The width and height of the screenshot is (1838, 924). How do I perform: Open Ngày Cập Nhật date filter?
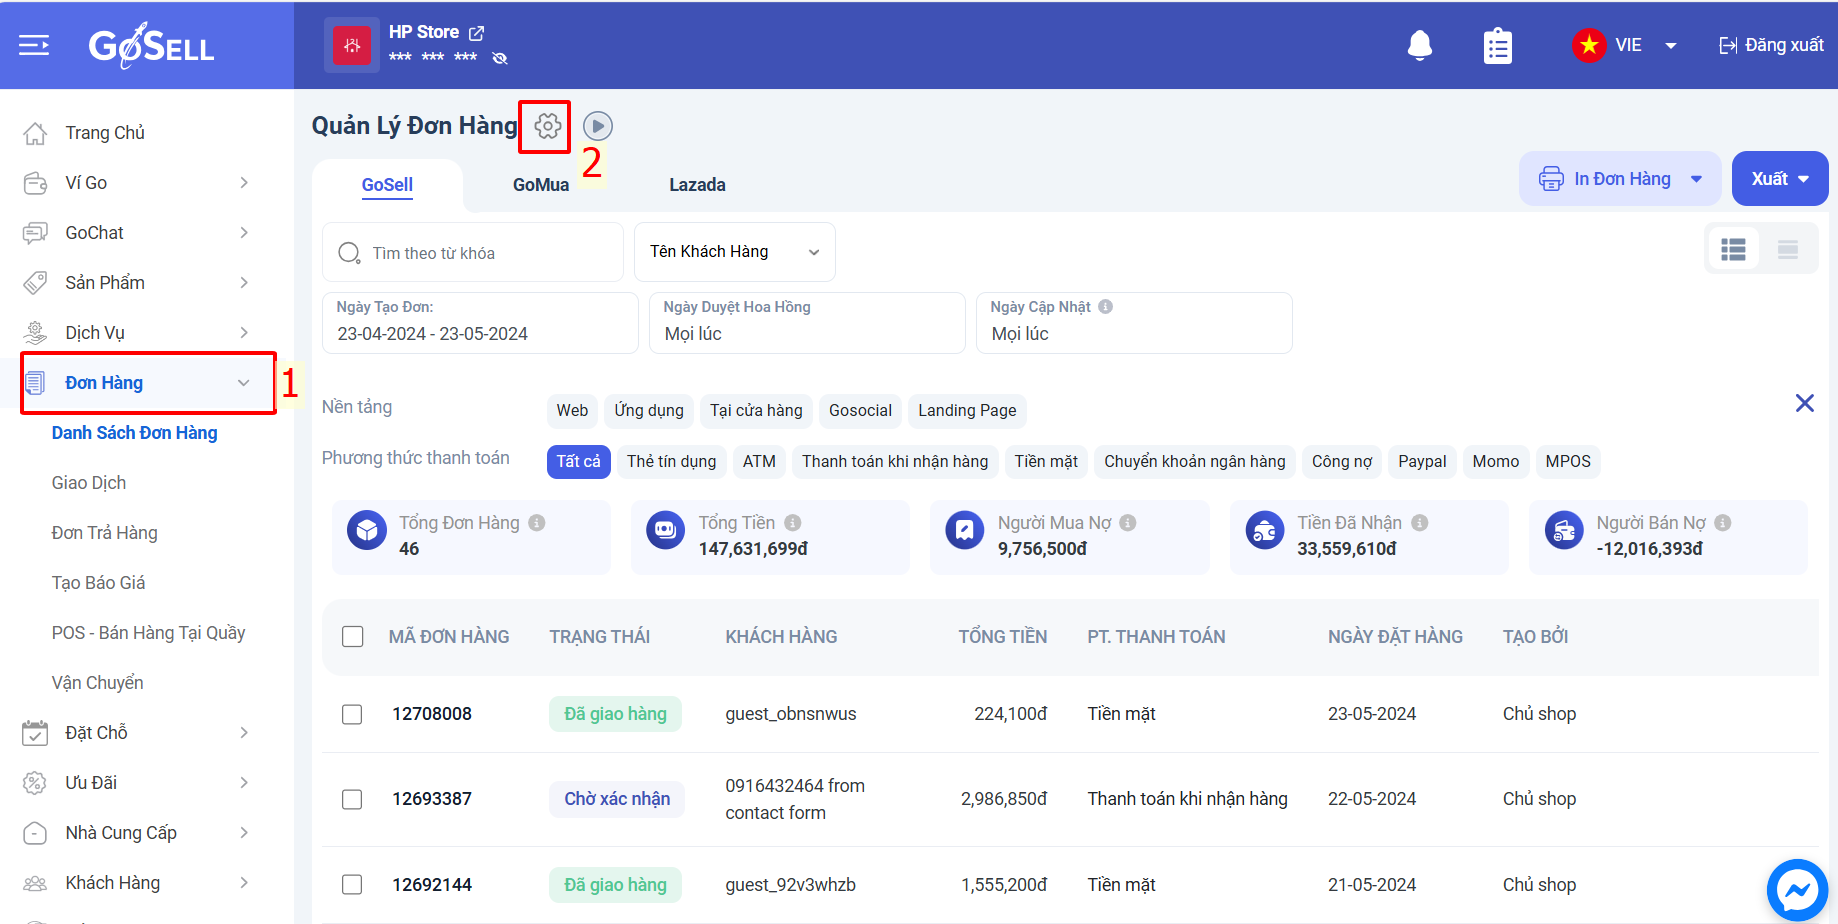pyautogui.click(x=1134, y=323)
